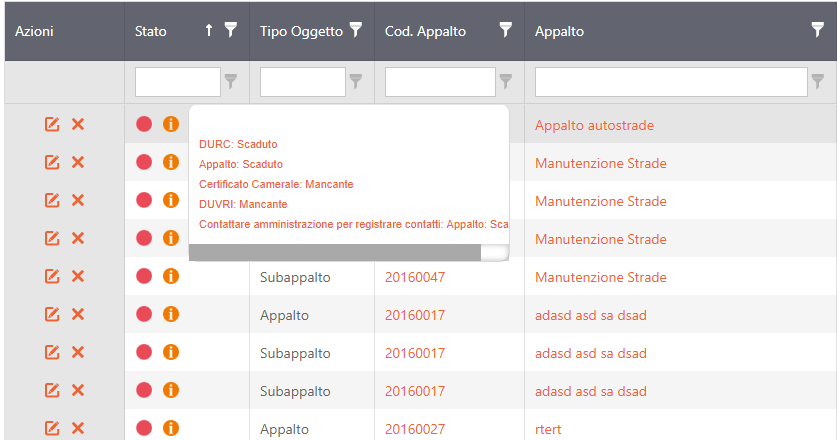Focus the Cod. Appalto filter text box
Image resolution: width=837 pixels, height=440 pixels.
click(440, 82)
